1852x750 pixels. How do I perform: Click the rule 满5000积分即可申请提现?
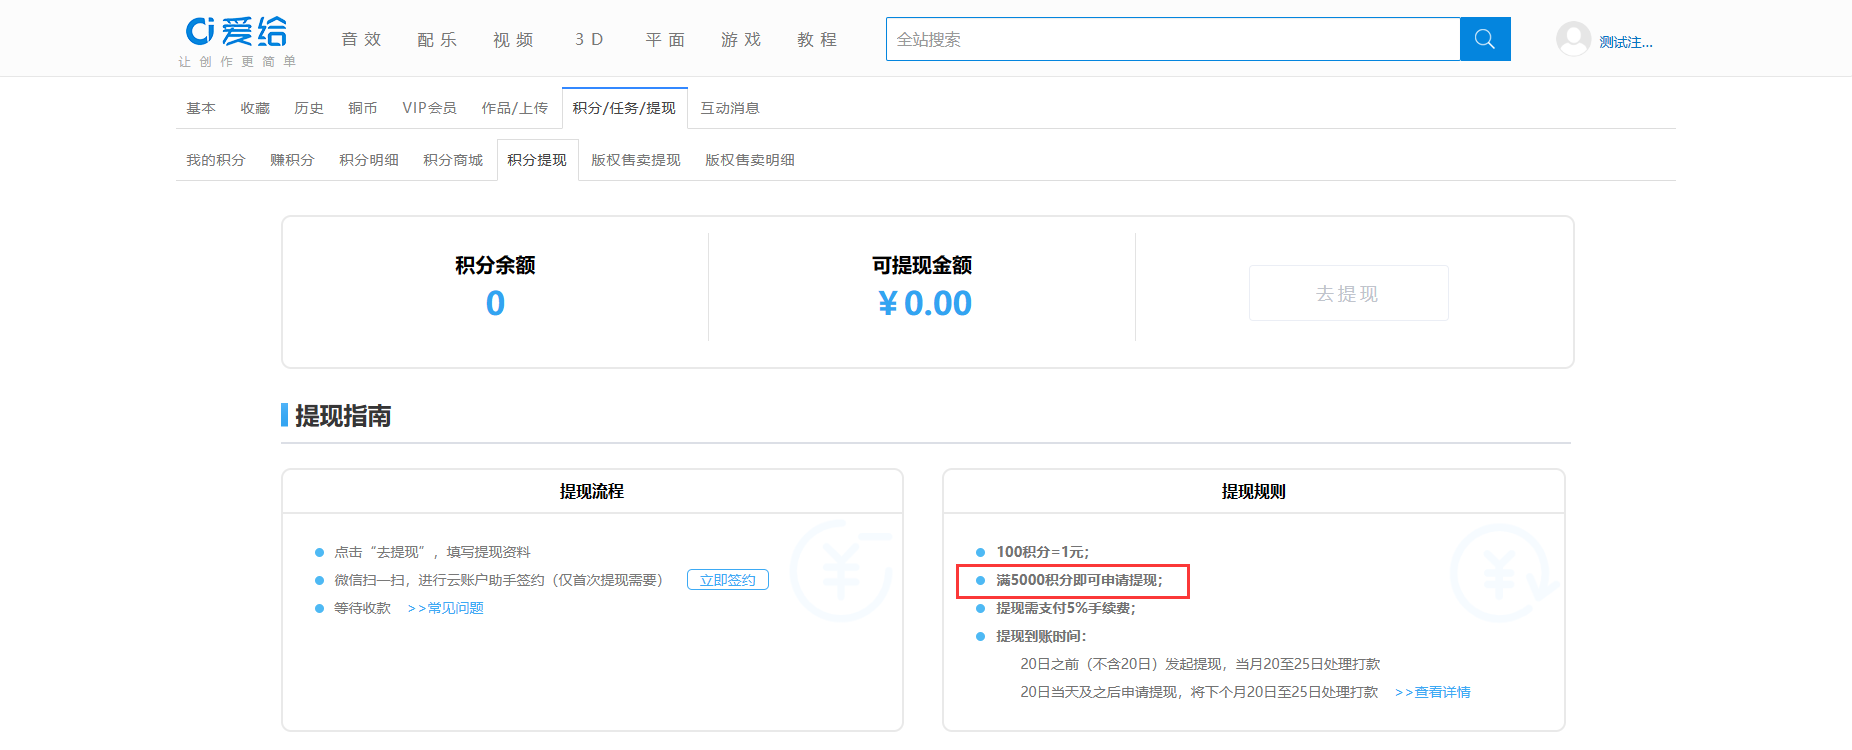pos(1080,580)
